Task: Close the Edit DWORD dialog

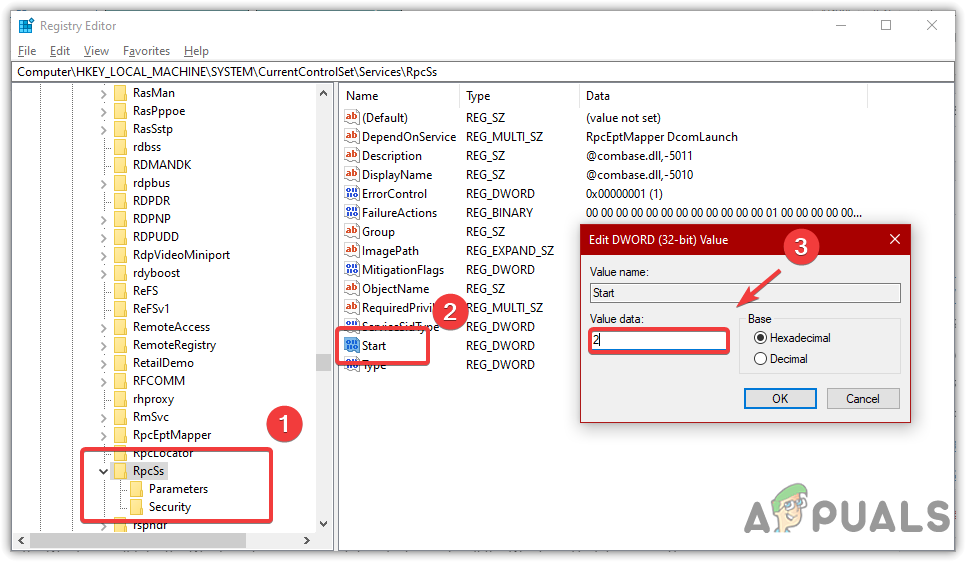Action: [x=895, y=239]
